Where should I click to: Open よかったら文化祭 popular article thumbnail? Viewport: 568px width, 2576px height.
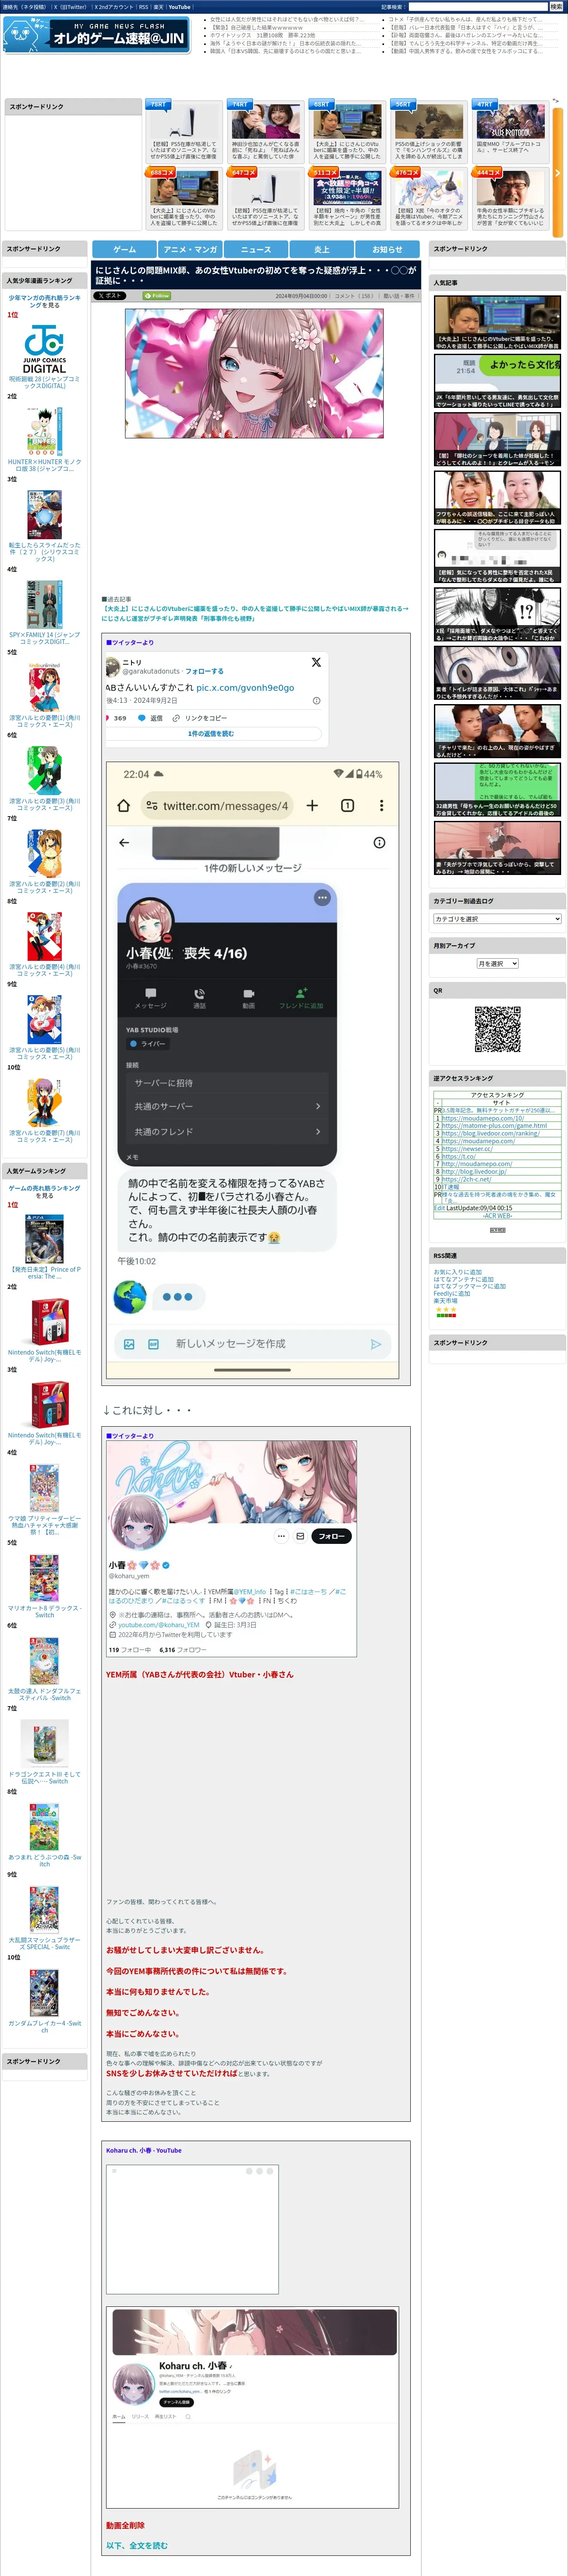(497, 381)
